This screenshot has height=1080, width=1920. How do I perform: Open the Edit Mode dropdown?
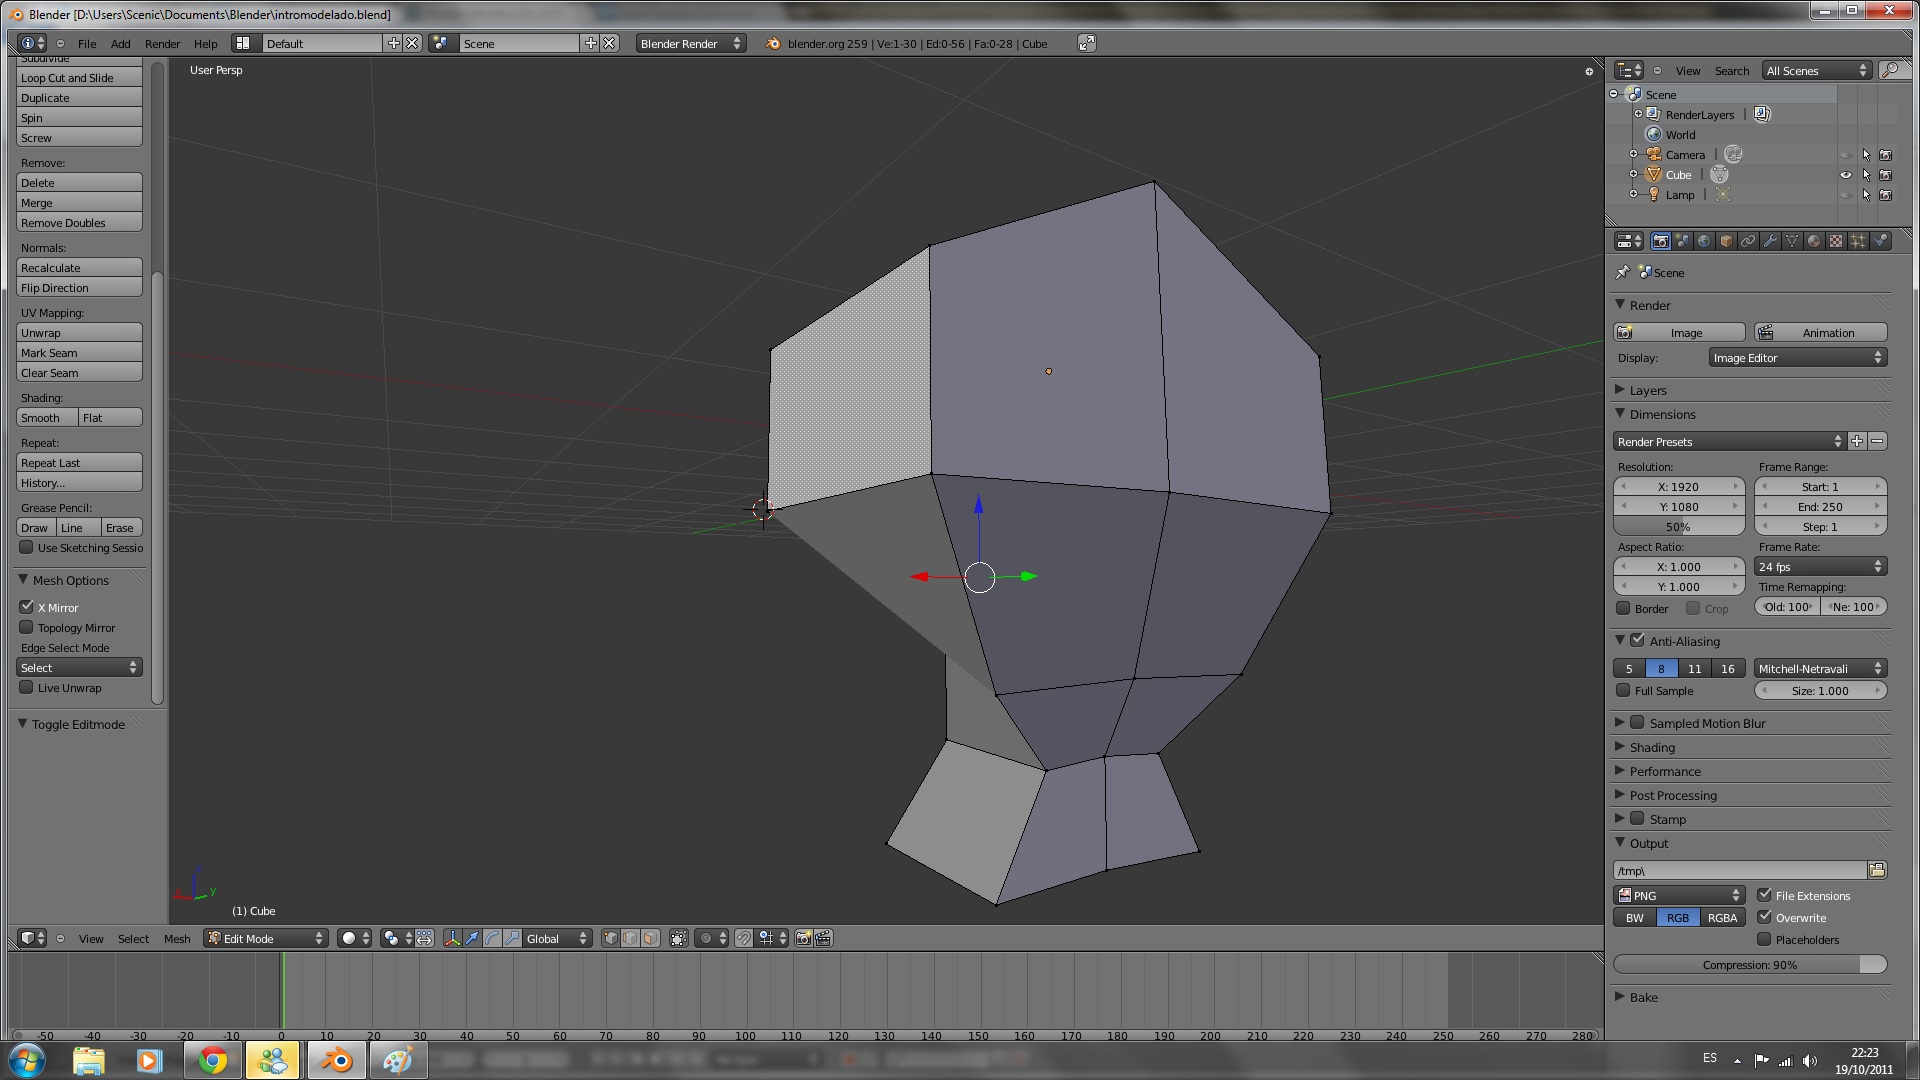(266, 939)
